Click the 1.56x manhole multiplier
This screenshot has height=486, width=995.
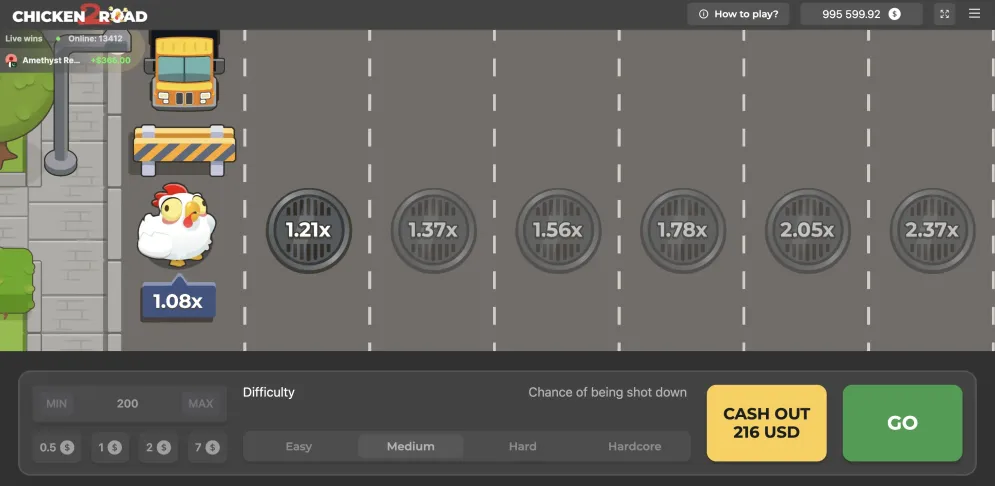pyautogui.click(x=558, y=230)
